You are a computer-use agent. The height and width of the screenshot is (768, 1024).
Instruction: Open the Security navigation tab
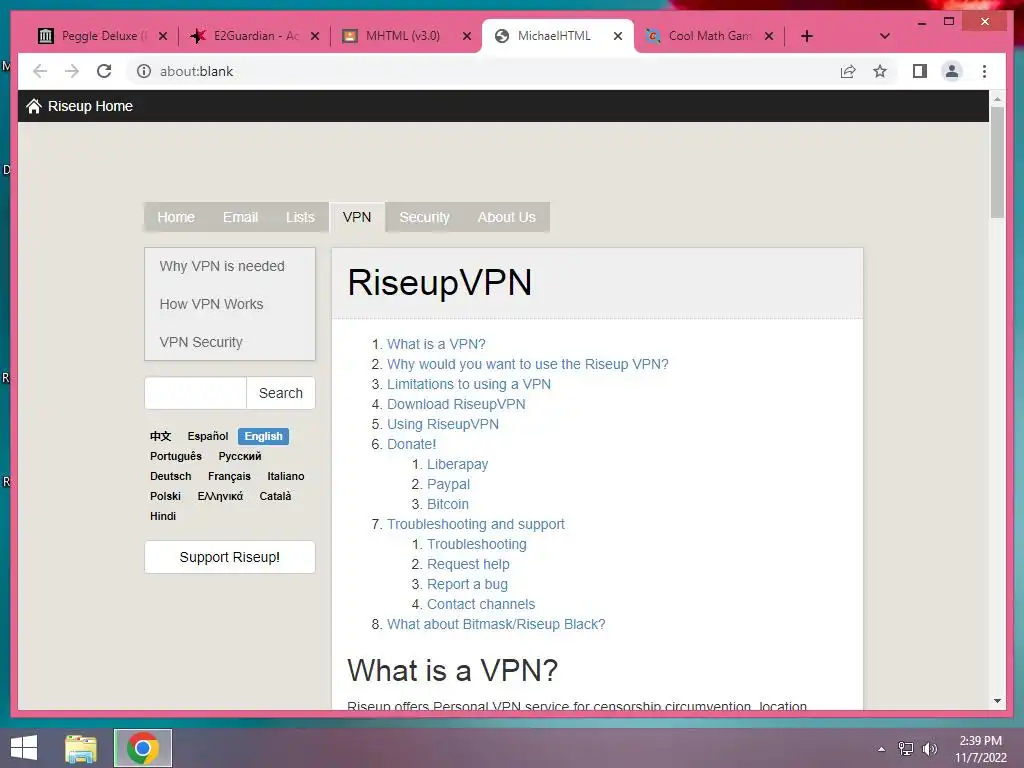pyautogui.click(x=424, y=217)
